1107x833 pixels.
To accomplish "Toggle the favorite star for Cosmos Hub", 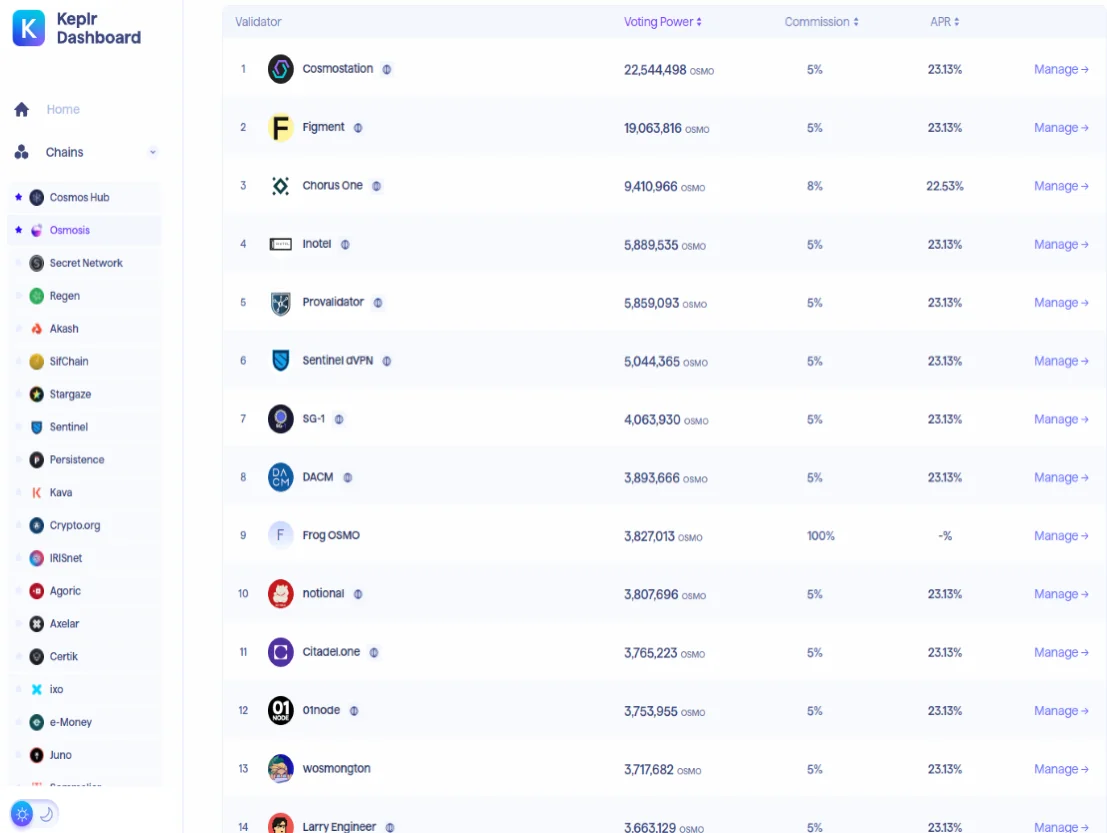I will 18,197.
